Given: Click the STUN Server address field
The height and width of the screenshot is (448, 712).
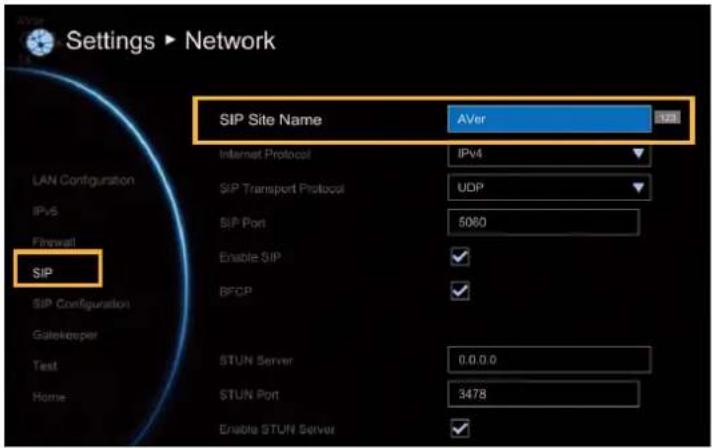Looking at the screenshot, I should pos(549,360).
